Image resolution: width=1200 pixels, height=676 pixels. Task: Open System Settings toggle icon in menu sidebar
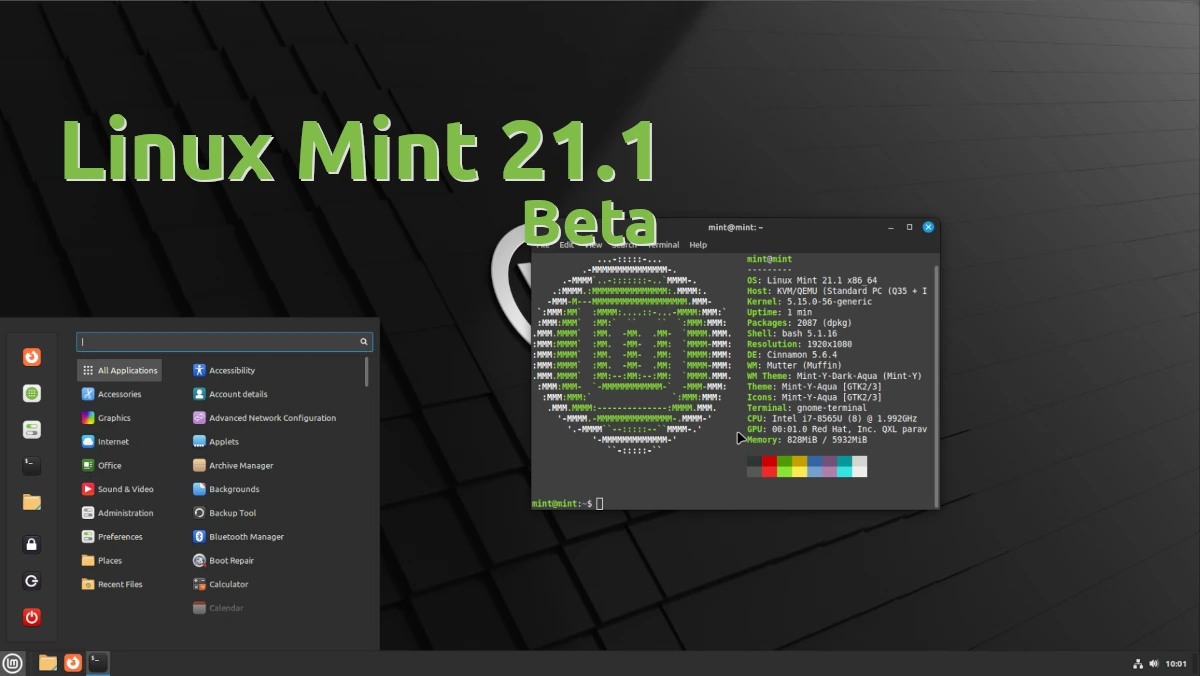[x=32, y=430]
